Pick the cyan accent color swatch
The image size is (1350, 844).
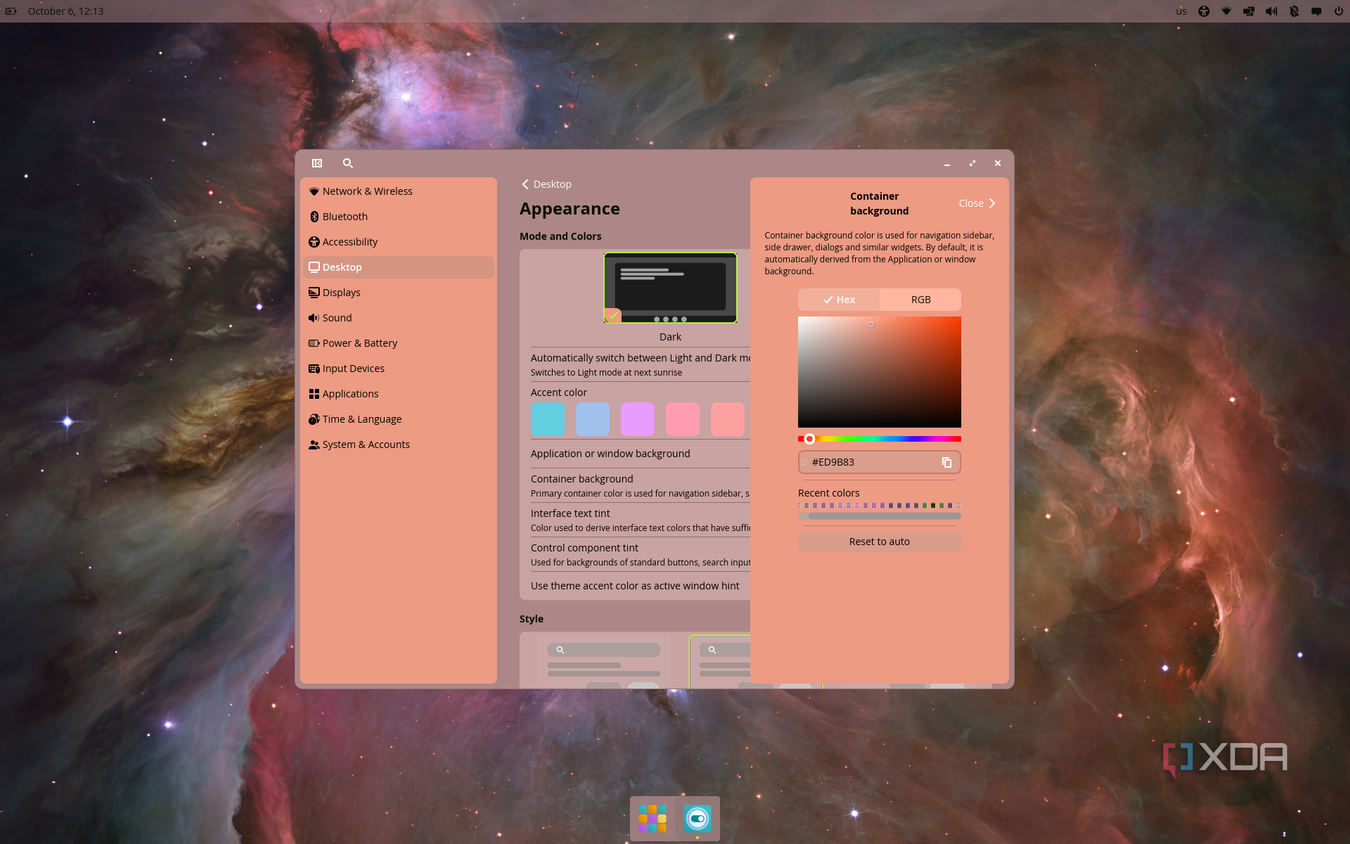548,419
